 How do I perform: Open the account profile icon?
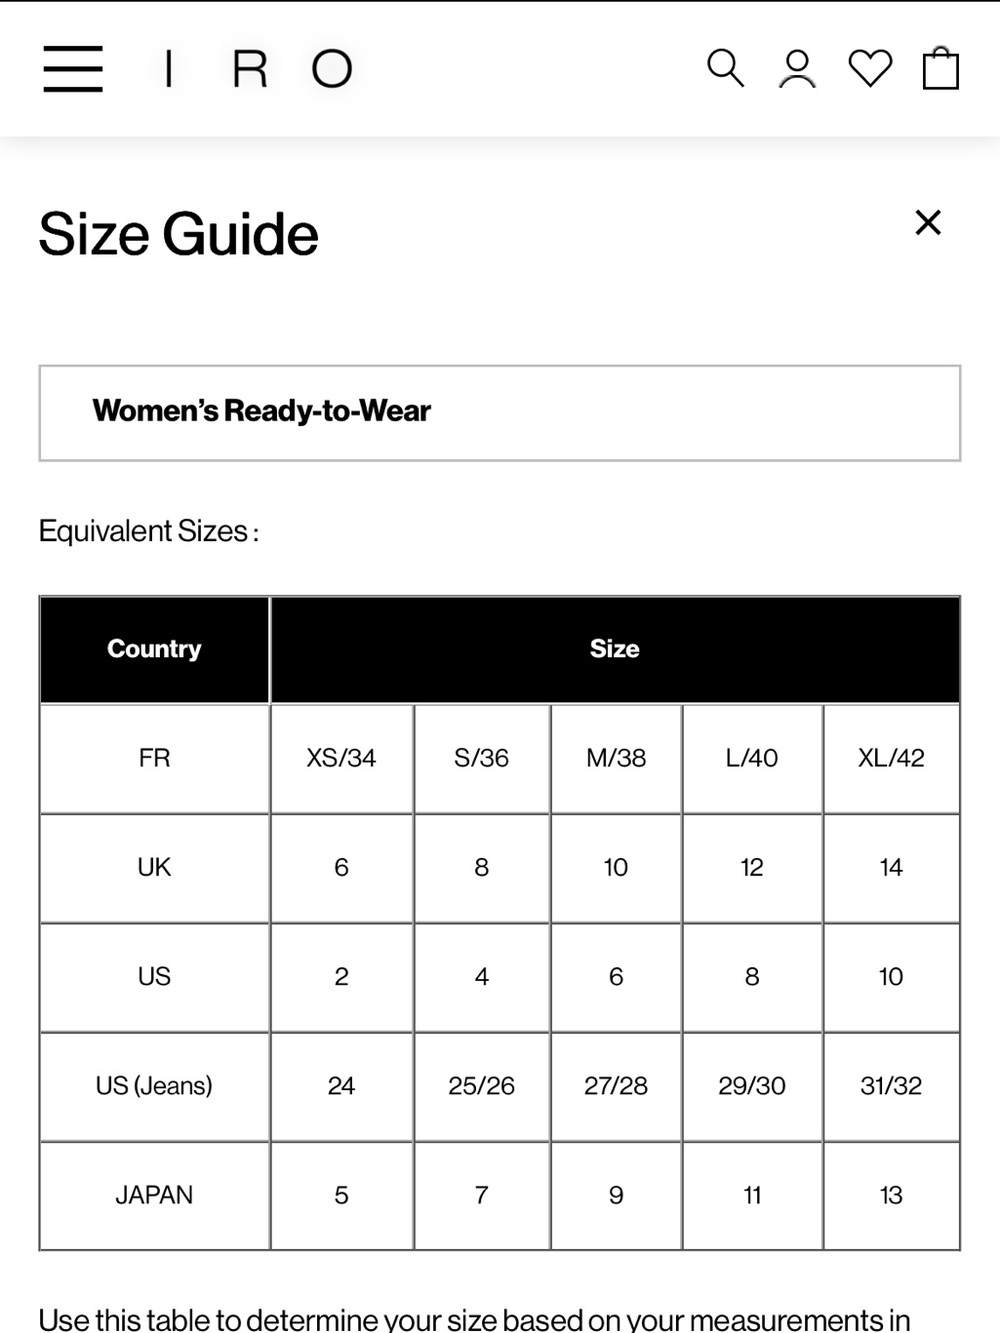[x=797, y=68]
